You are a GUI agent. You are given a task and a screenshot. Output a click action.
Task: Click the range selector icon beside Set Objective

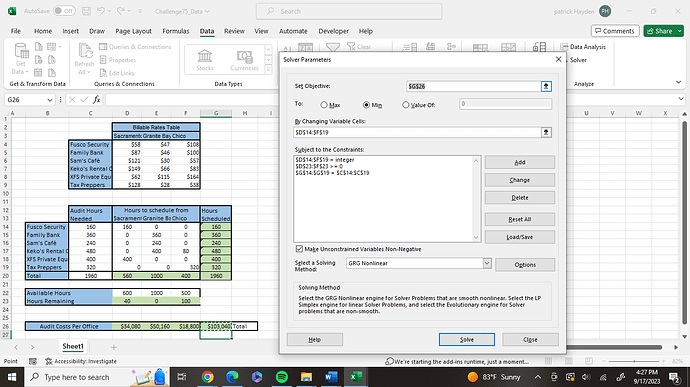click(546, 86)
